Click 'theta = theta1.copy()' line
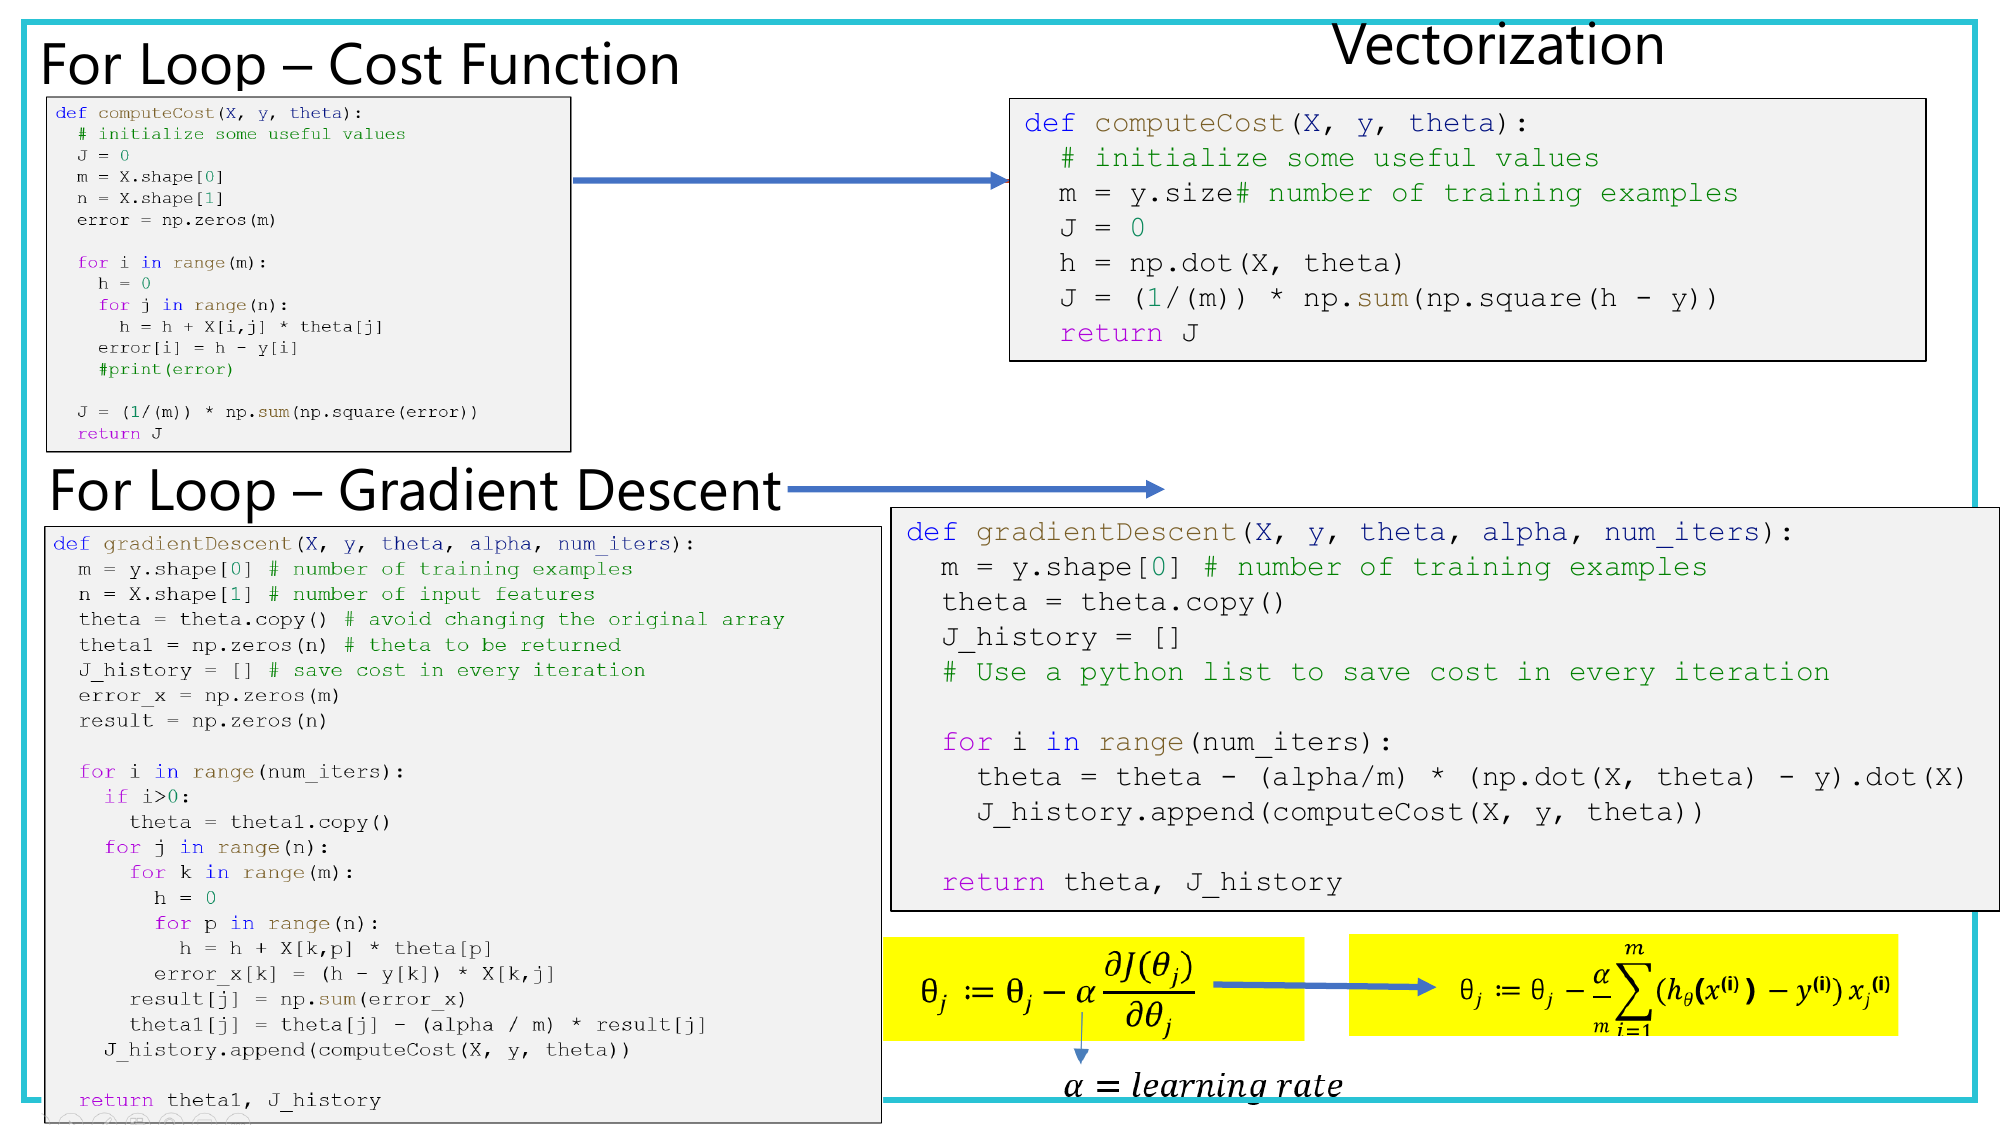The height and width of the screenshot is (1125, 2000). [259, 822]
